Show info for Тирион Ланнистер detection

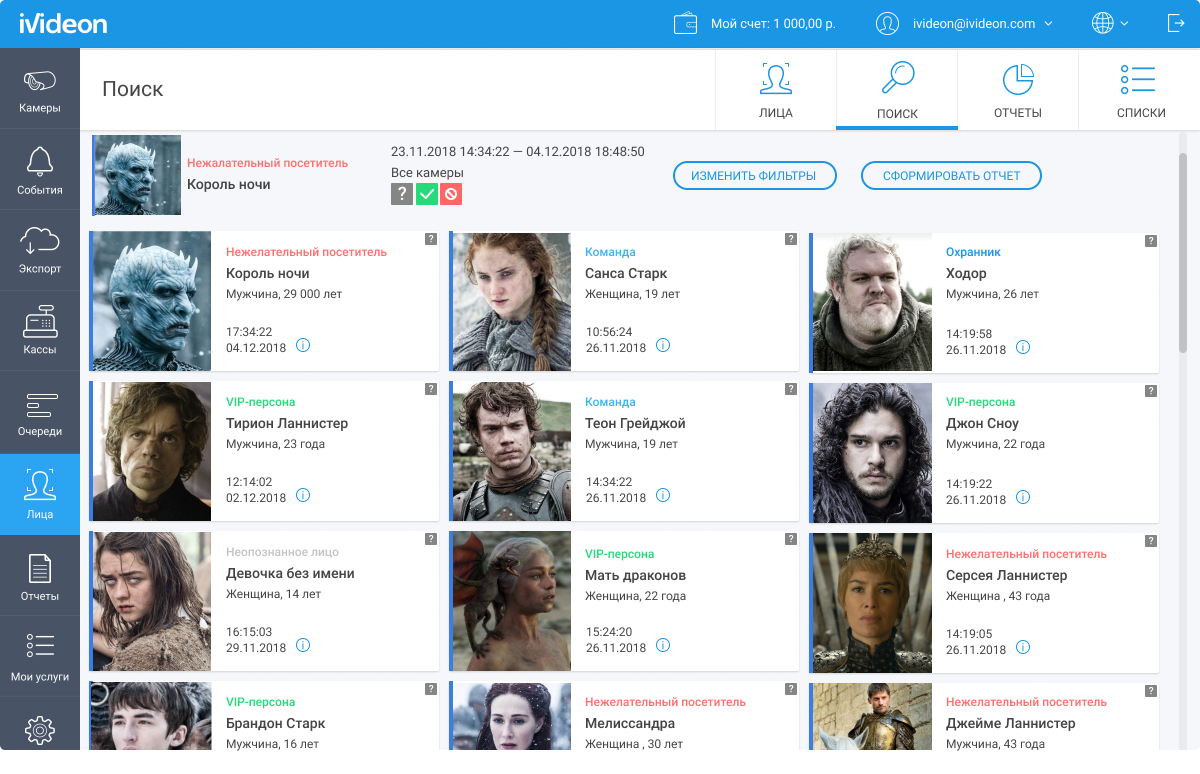pos(303,496)
